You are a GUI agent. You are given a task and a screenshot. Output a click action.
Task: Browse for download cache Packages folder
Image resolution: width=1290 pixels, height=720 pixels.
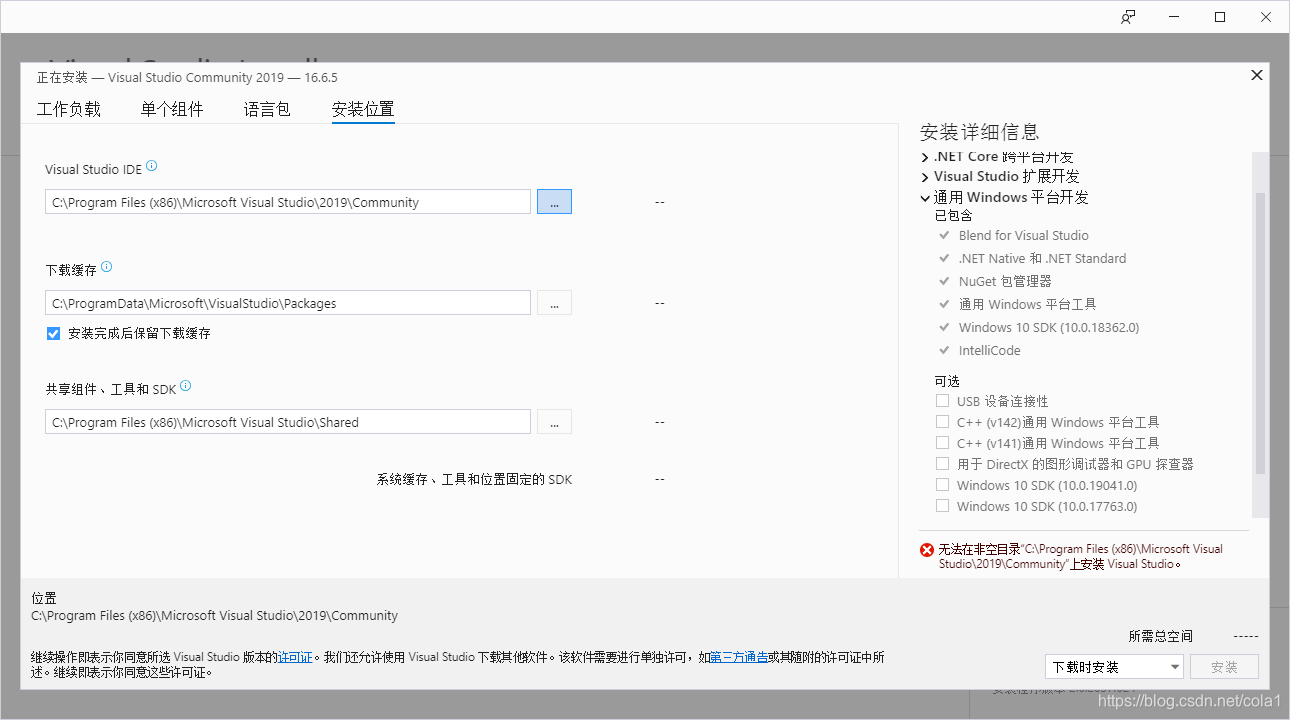point(554,302)
